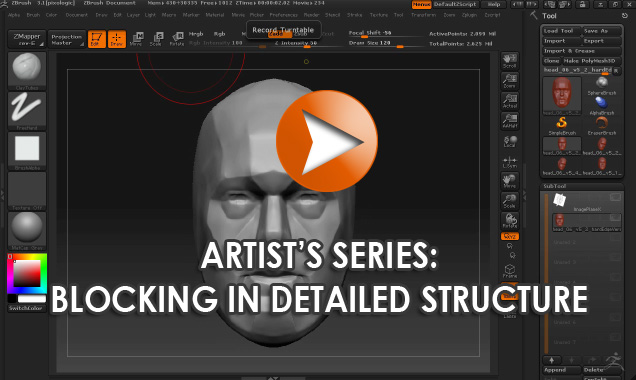This screenshot has width=636, height=380.
Task: Click the Scroll canvas icon
Action: point(510,61)
